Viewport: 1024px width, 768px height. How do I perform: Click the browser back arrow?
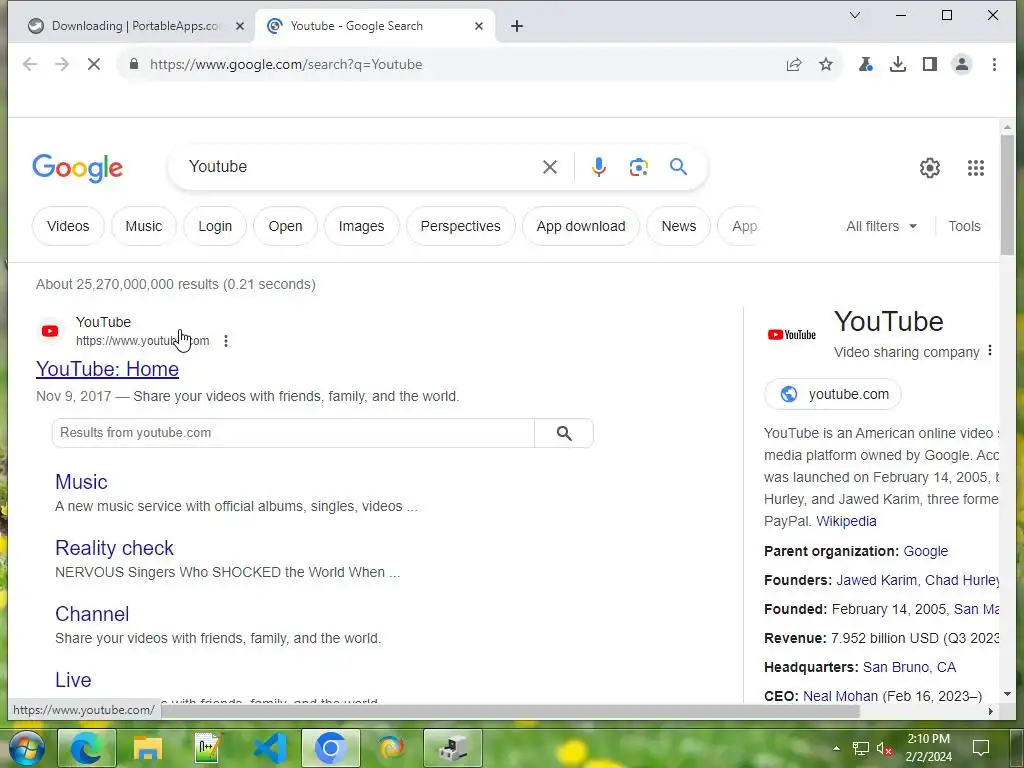pos(29,64)
